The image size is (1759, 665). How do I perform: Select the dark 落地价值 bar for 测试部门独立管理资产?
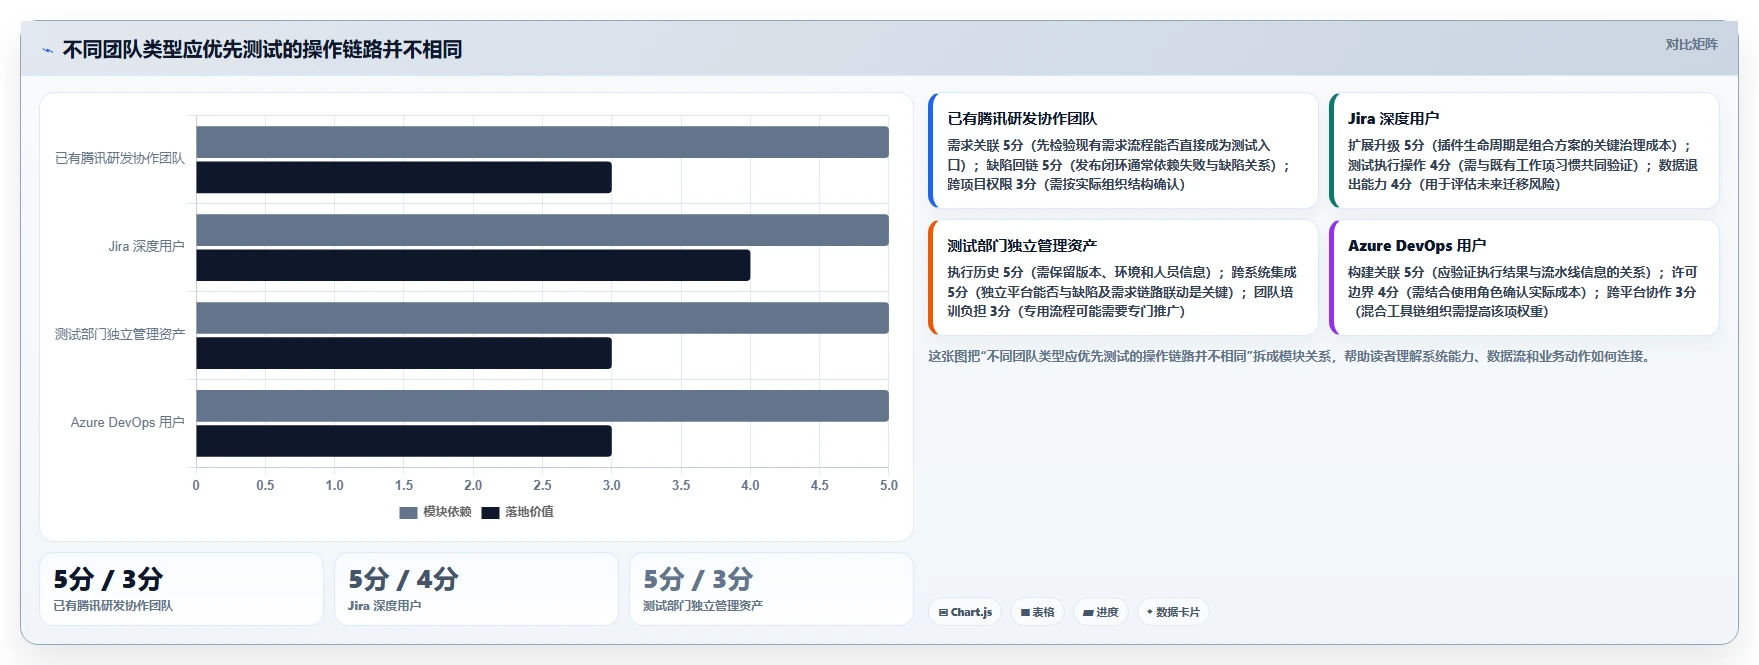[x=404, y=354]
